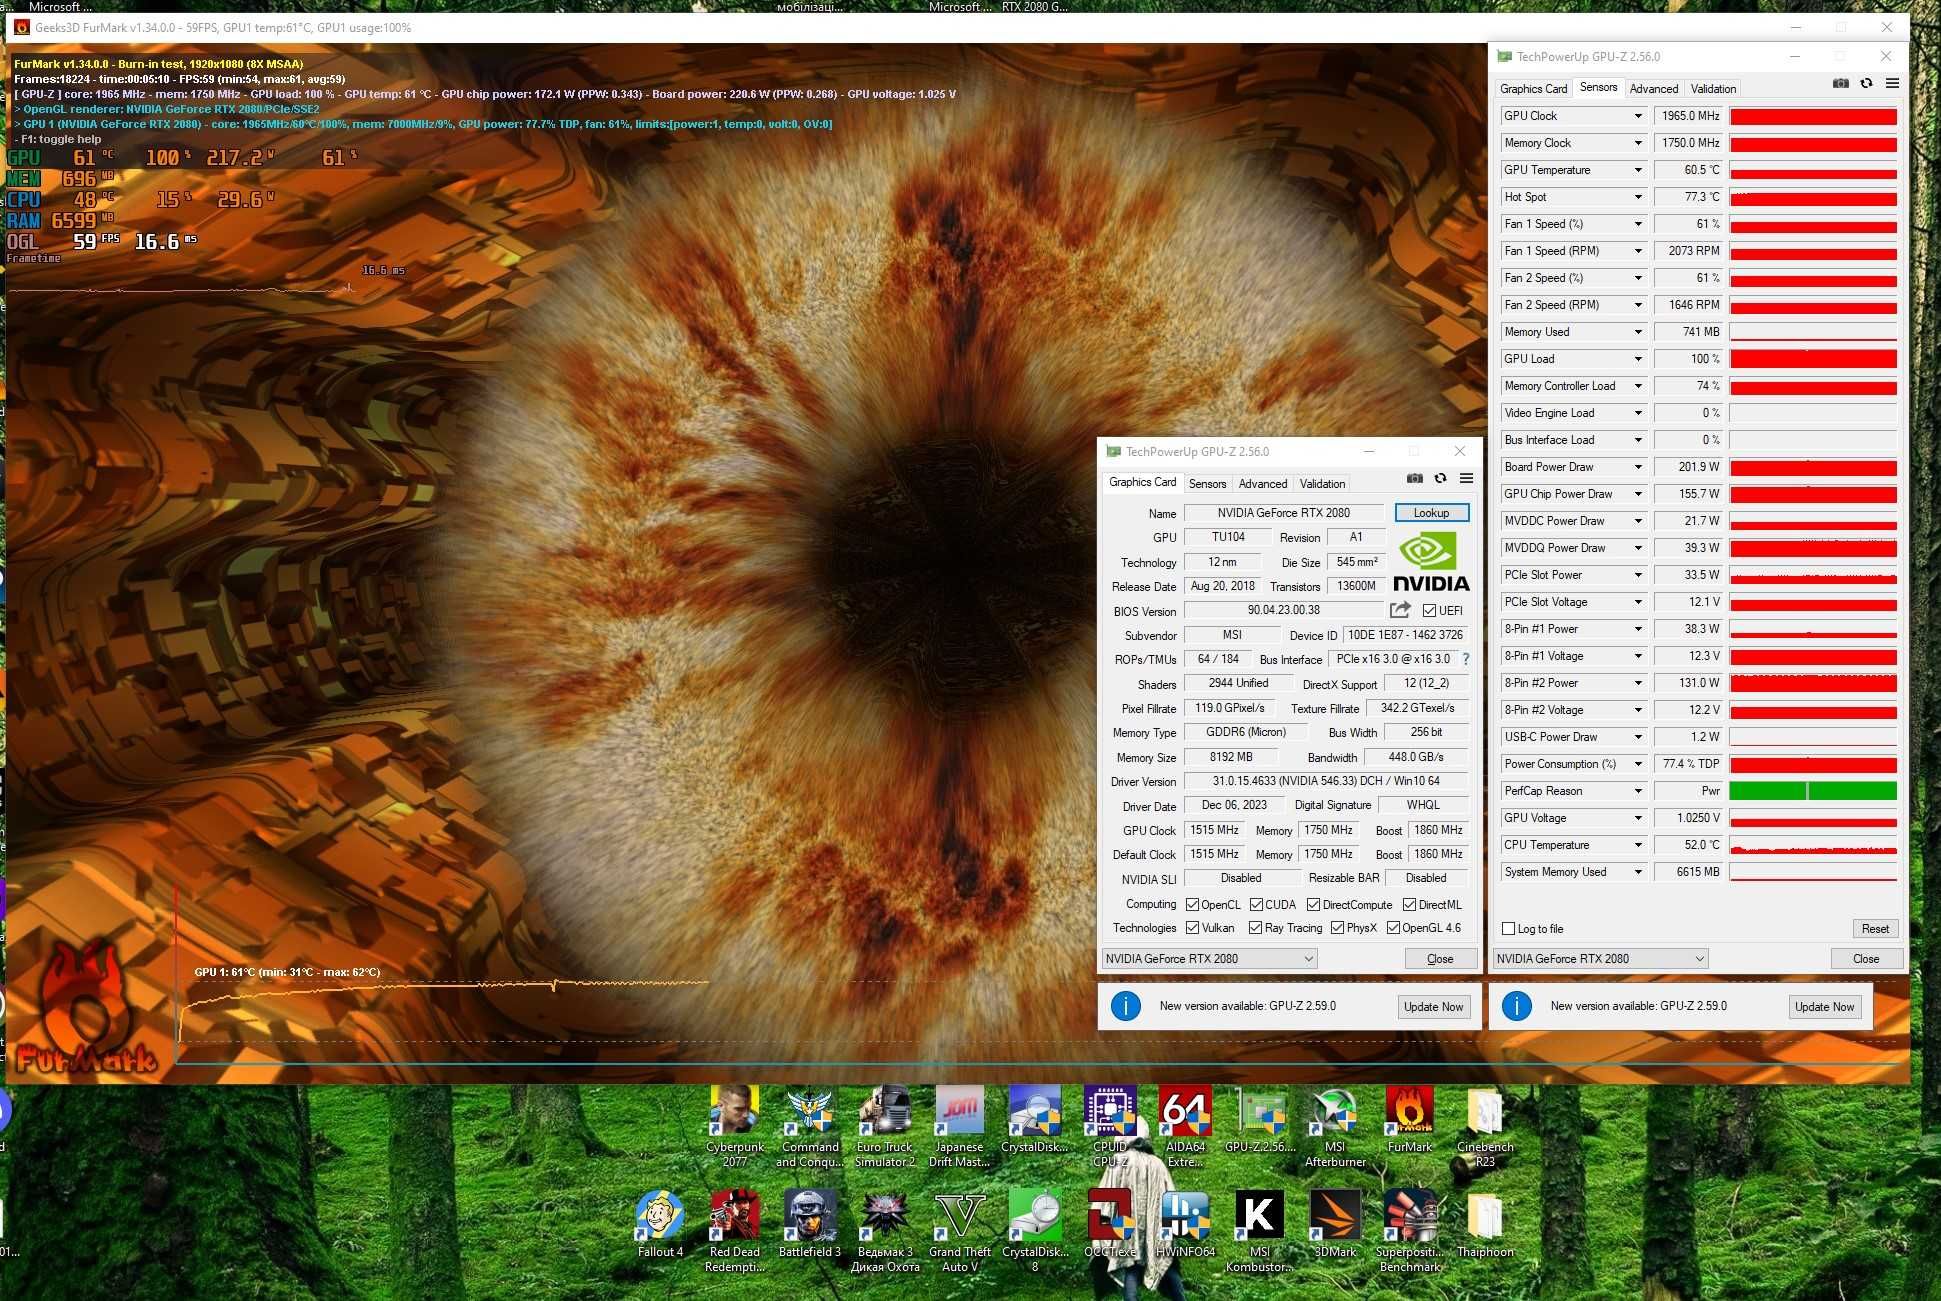Open Red Dead Redemption desktop icon

point(735,1231)
